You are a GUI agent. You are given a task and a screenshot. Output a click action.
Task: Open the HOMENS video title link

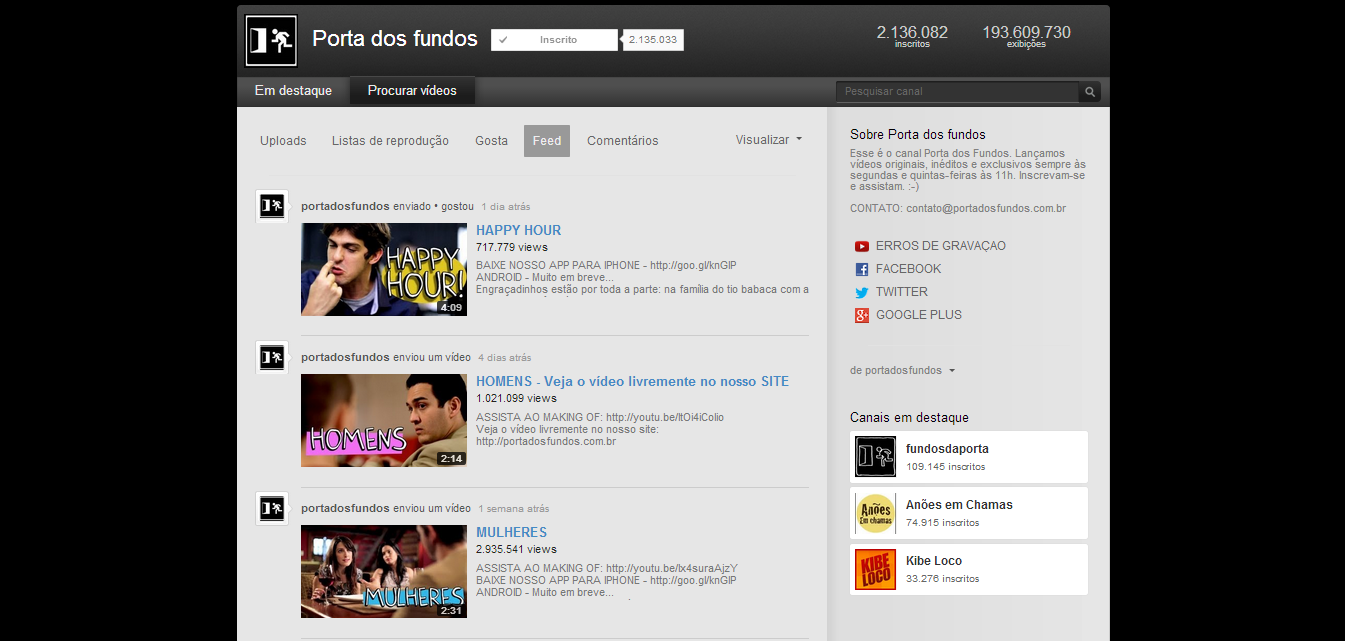632,381
